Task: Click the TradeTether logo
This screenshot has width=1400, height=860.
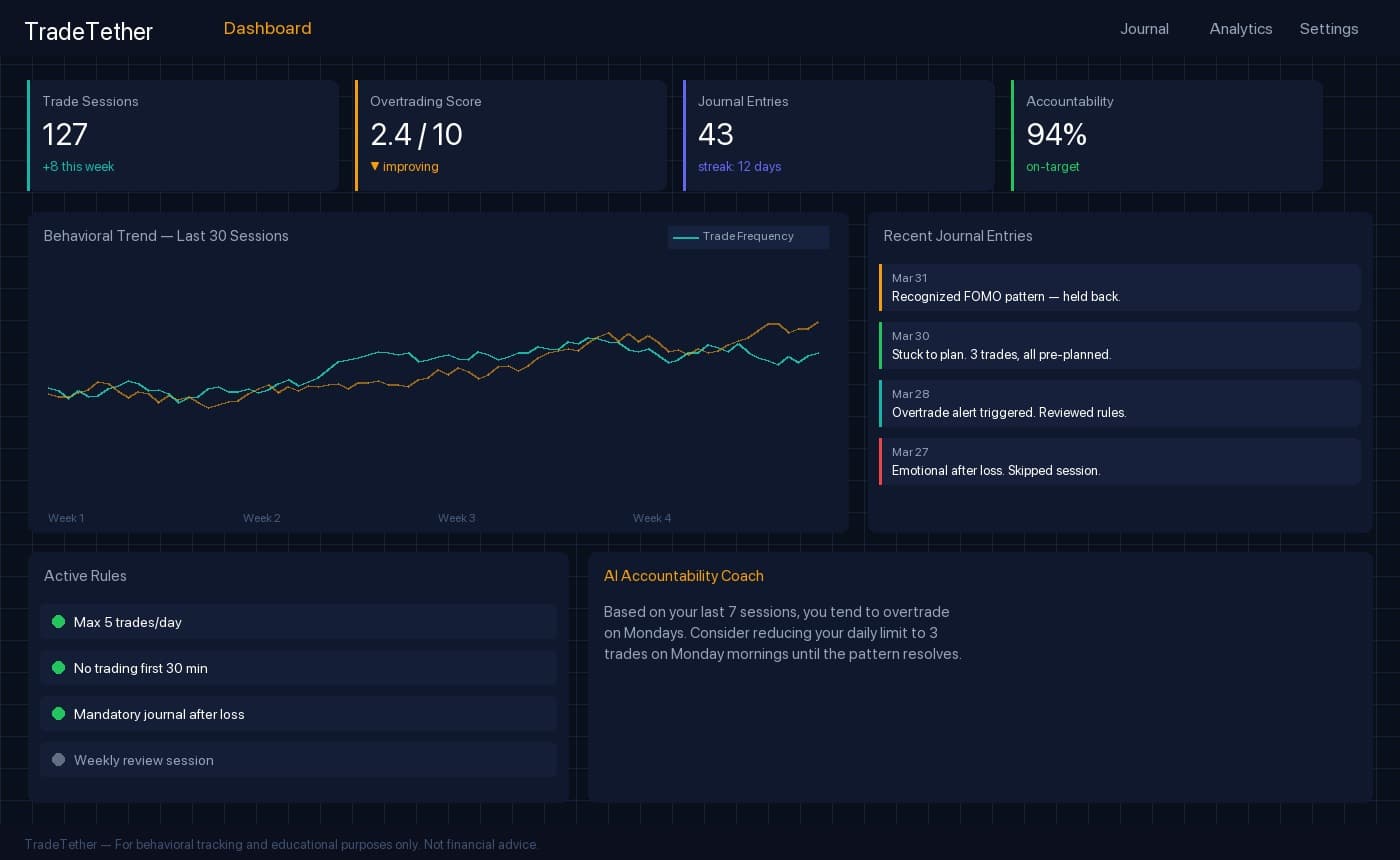Action: coord(88,31)
